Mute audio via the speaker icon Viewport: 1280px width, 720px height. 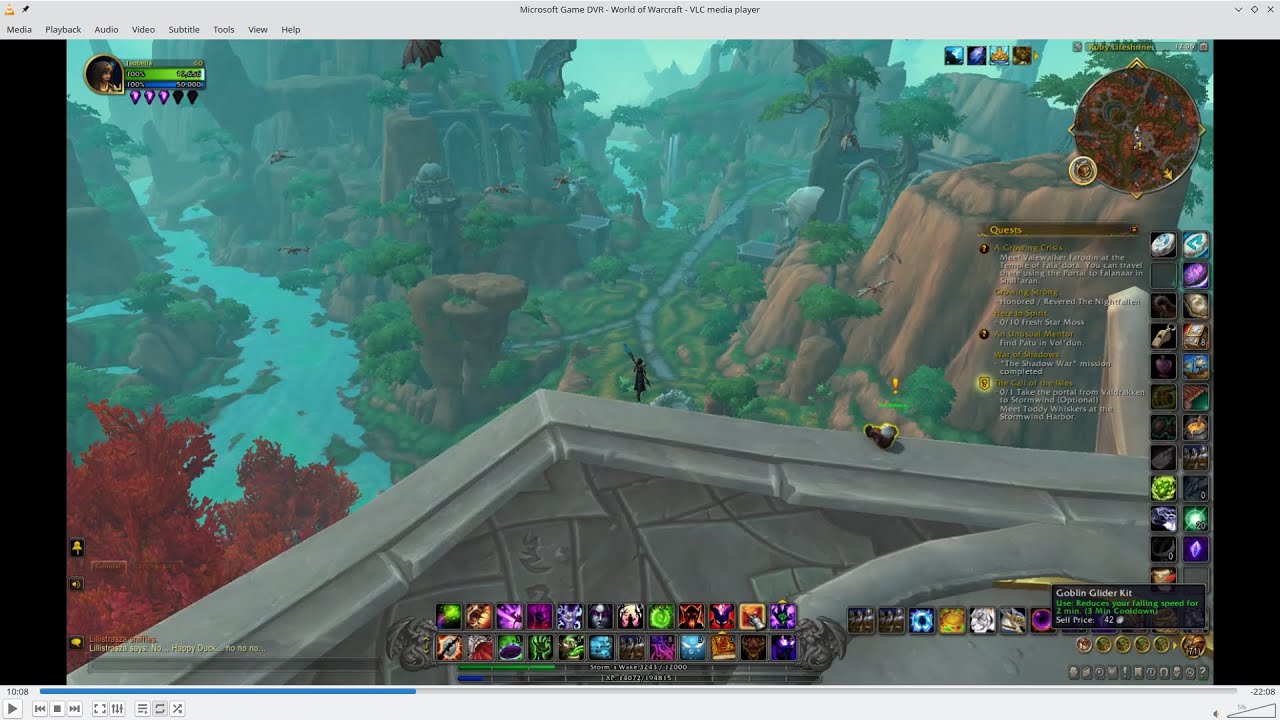pos(1216,713)
